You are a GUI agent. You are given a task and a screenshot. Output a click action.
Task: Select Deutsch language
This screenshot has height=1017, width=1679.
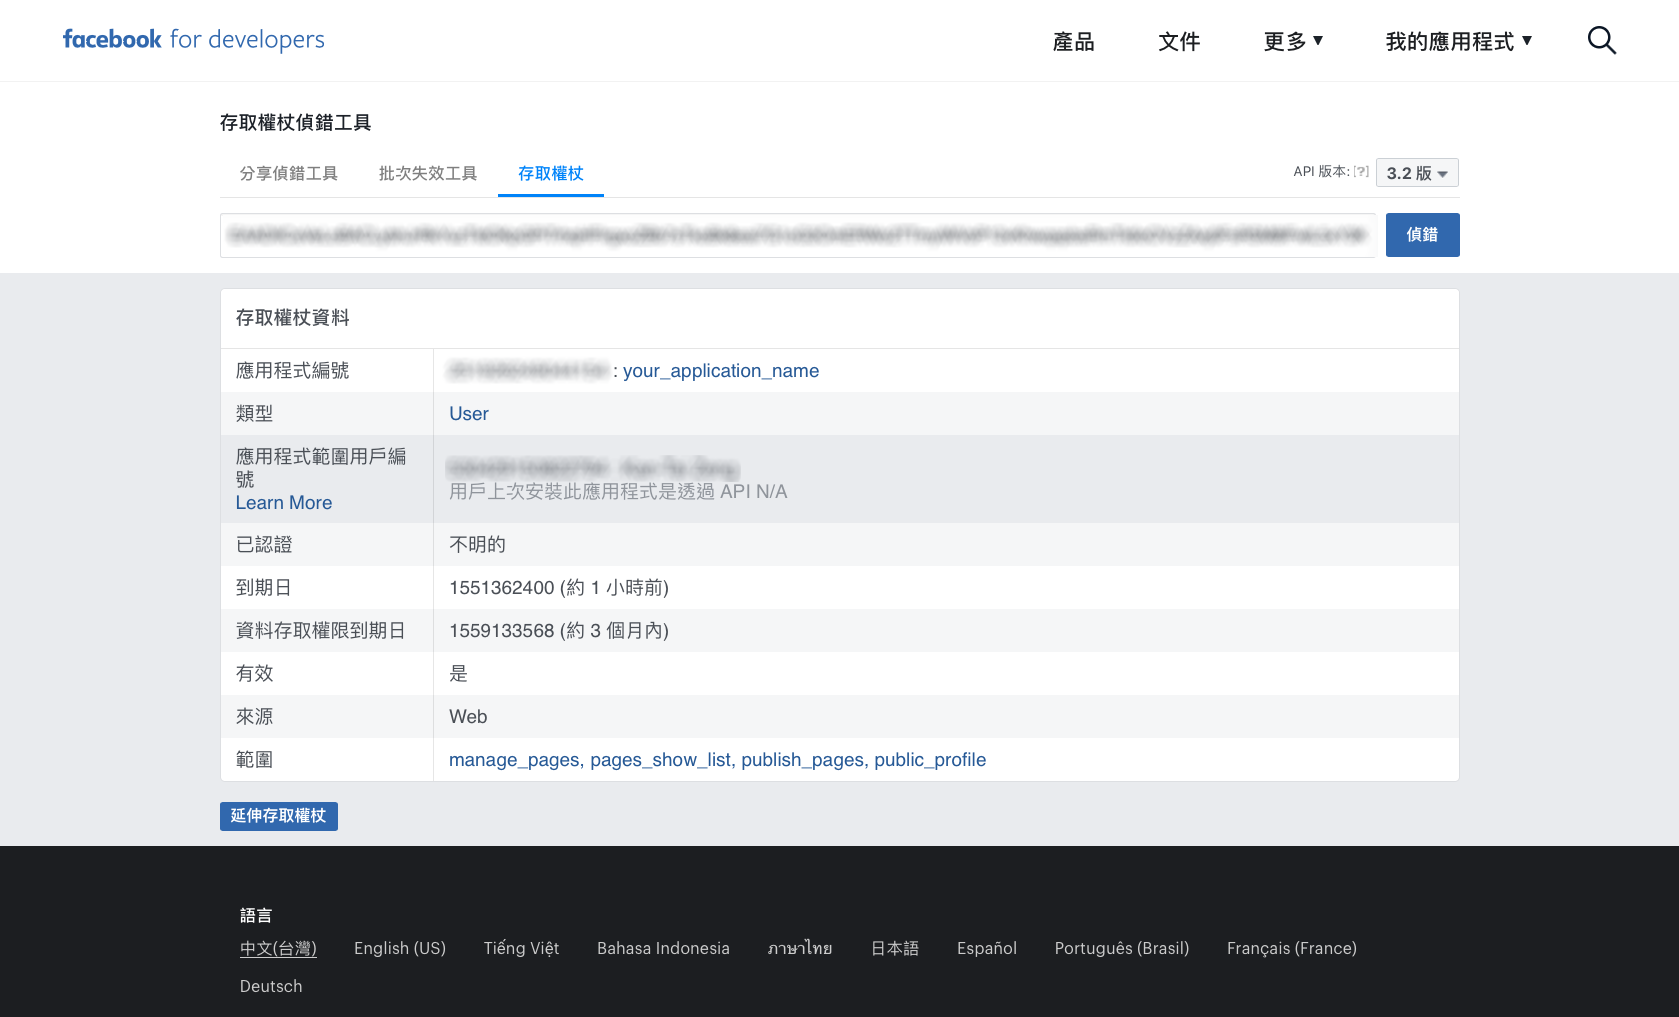[271, 986]
